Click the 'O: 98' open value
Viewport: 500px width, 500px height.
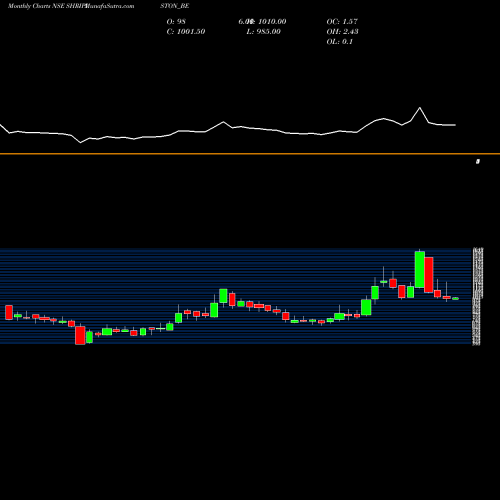click(x=176, y=21)
